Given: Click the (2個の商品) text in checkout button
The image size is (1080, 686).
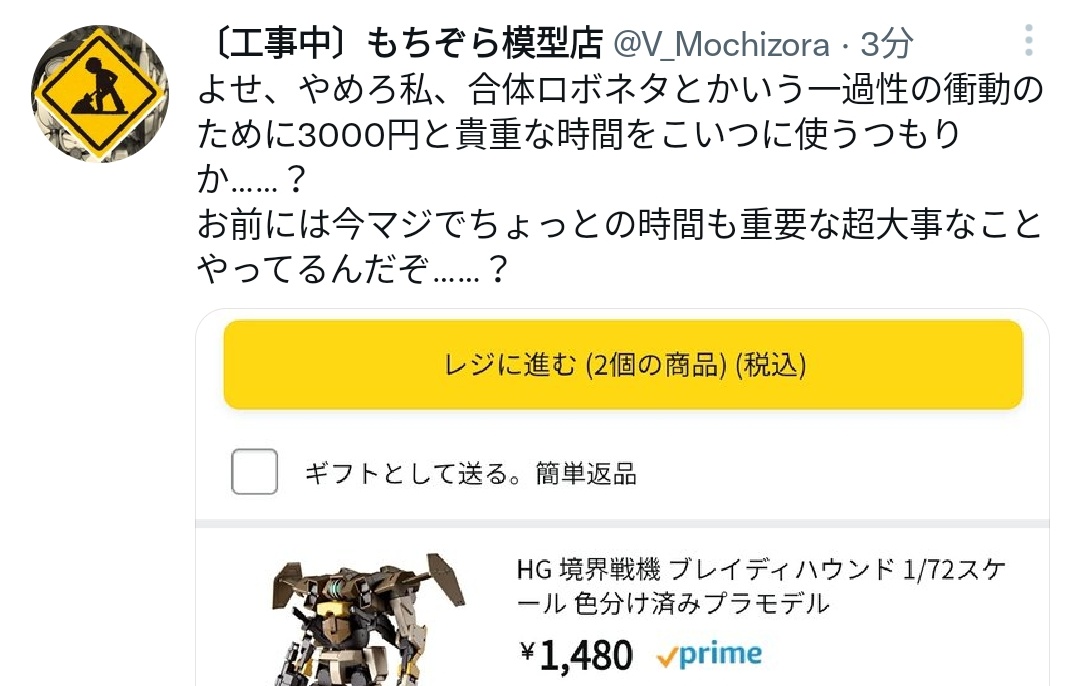Looking at the screenshot, I should pyautogui.click(x=656, y=365).
